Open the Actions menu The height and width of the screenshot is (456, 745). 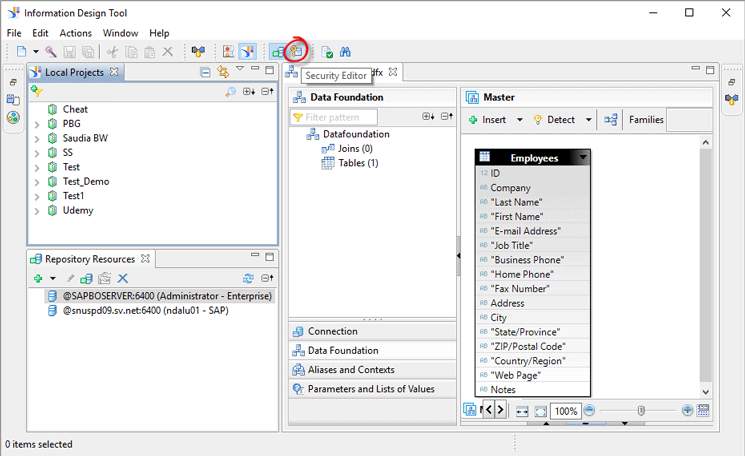75,33
